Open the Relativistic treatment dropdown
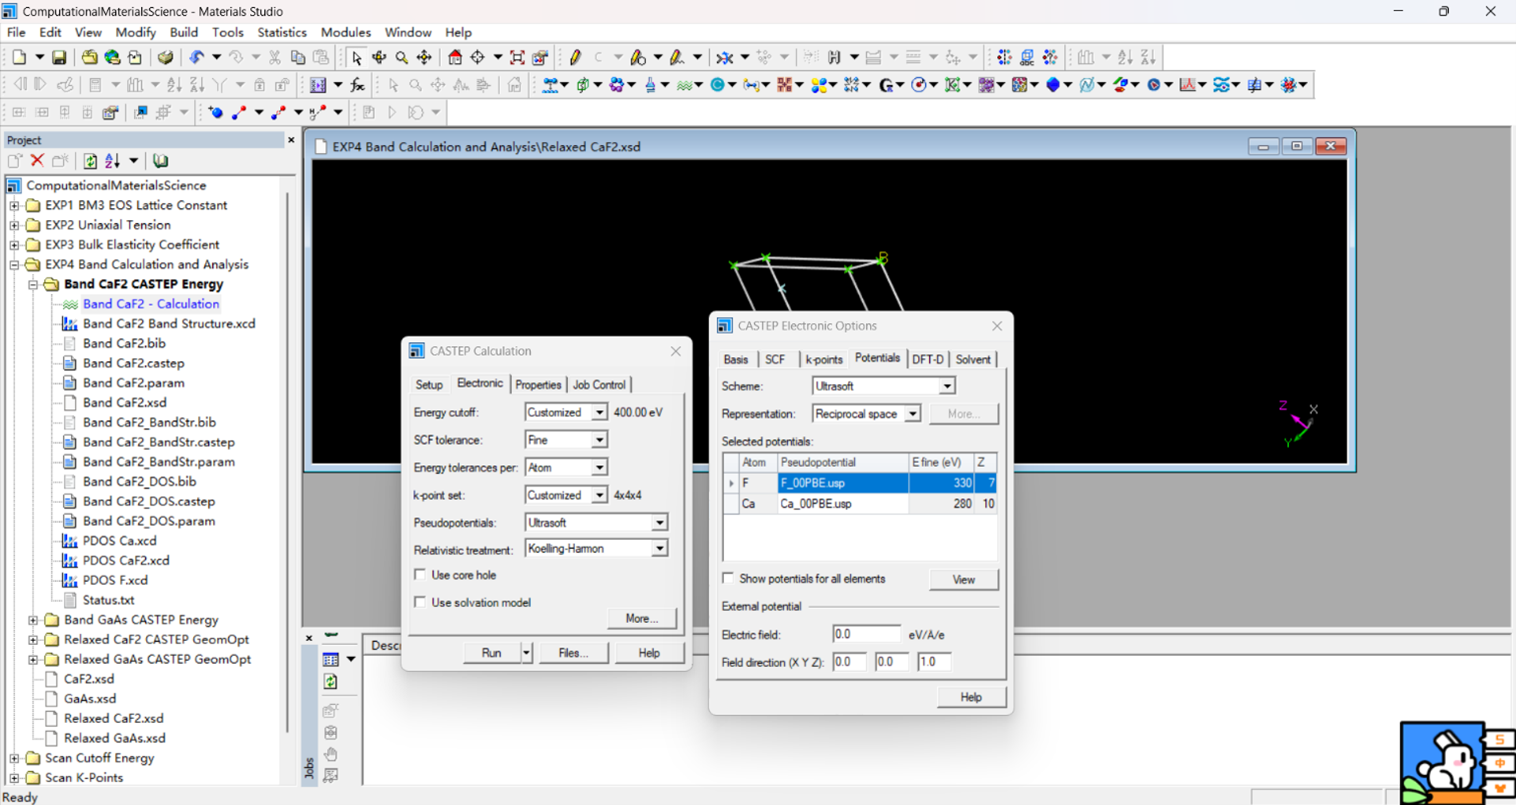1516x805 pixels. tap(659, 549)
